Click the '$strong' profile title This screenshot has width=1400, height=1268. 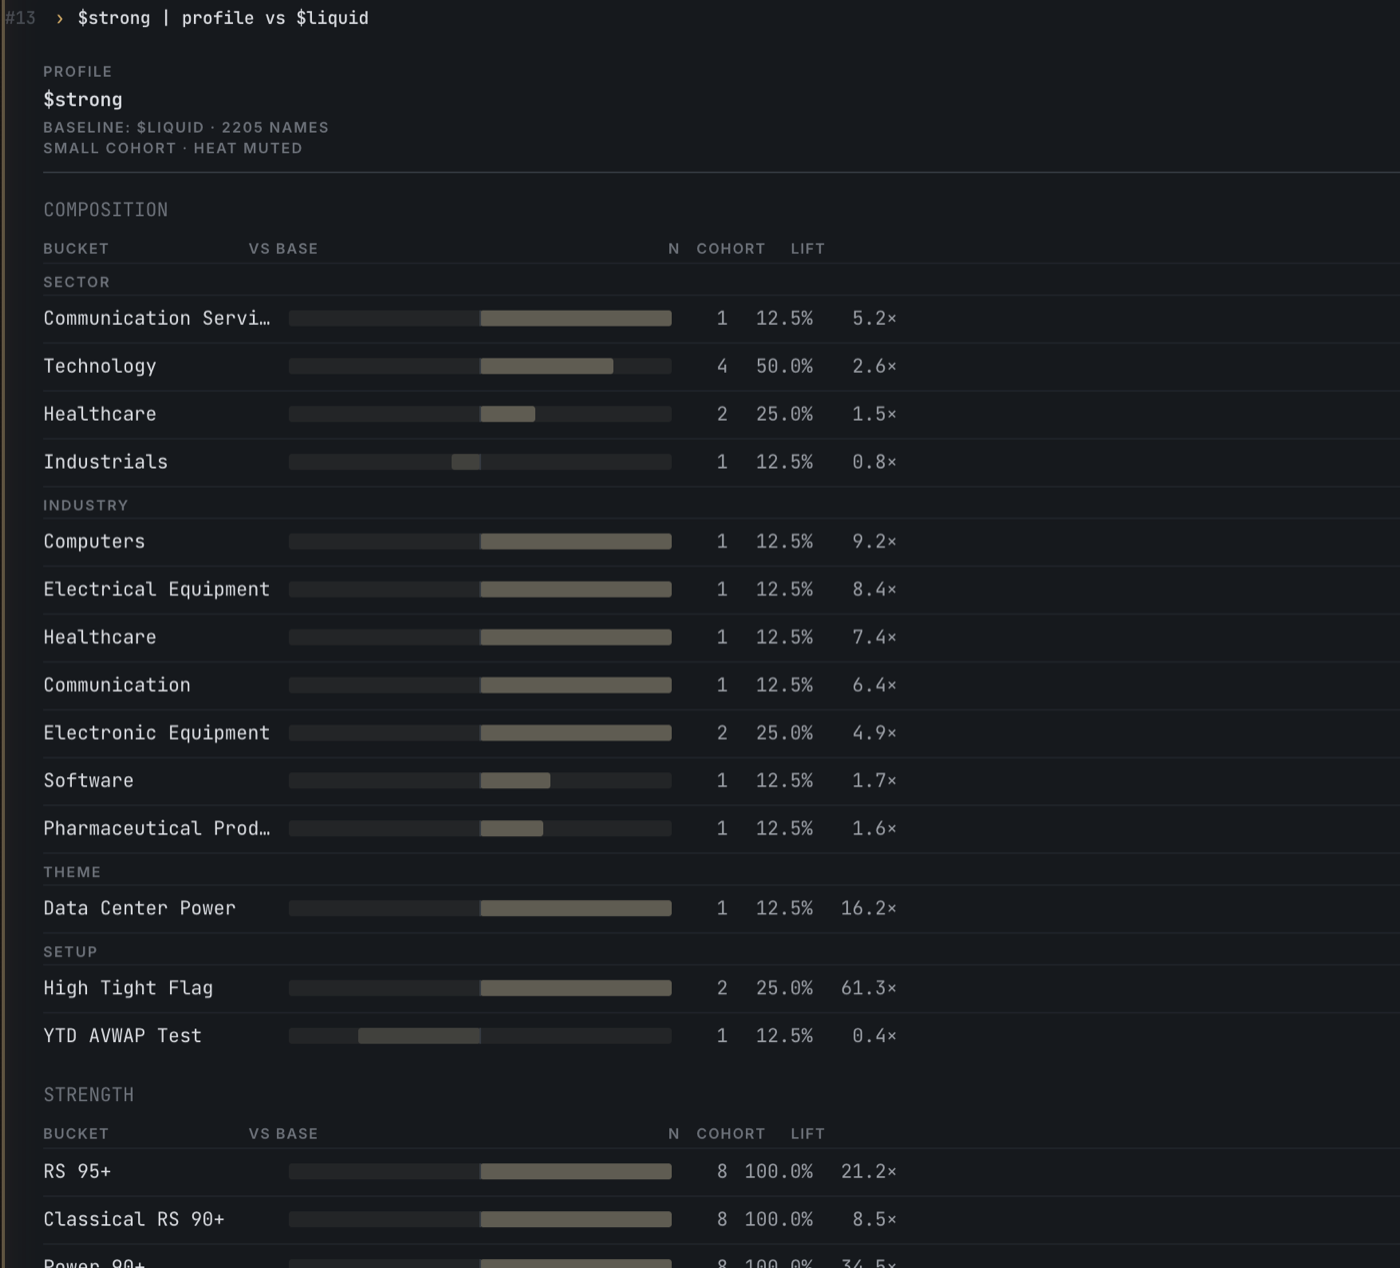(x=83, y=99)
